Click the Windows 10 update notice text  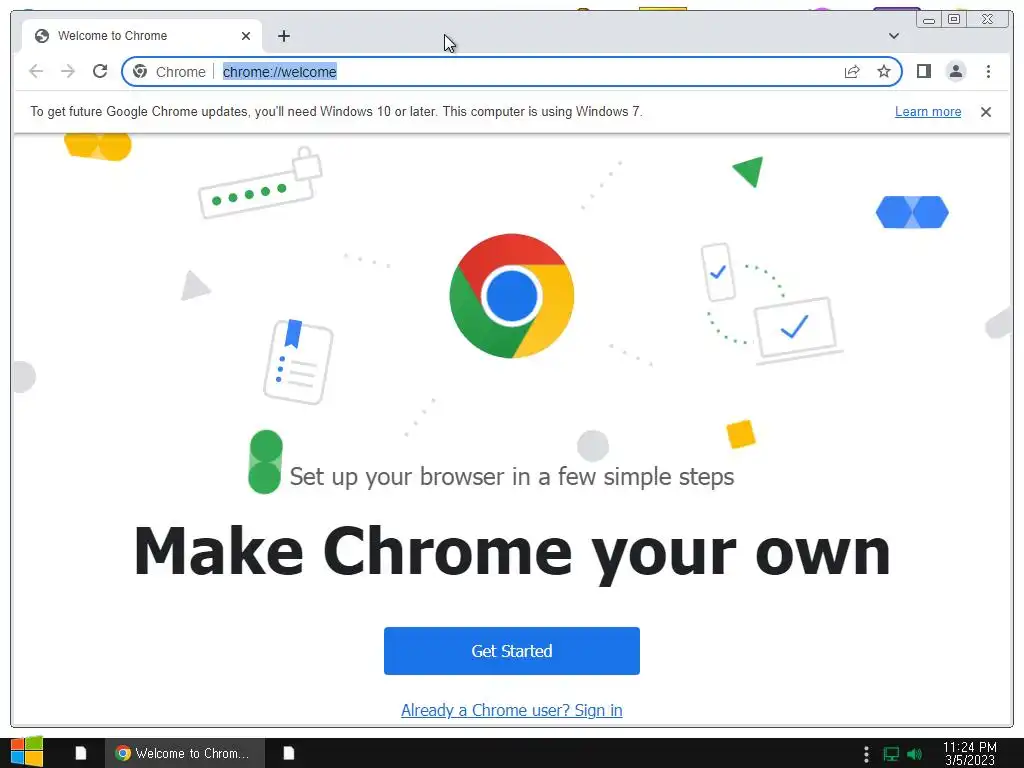[x=336, y=112]
